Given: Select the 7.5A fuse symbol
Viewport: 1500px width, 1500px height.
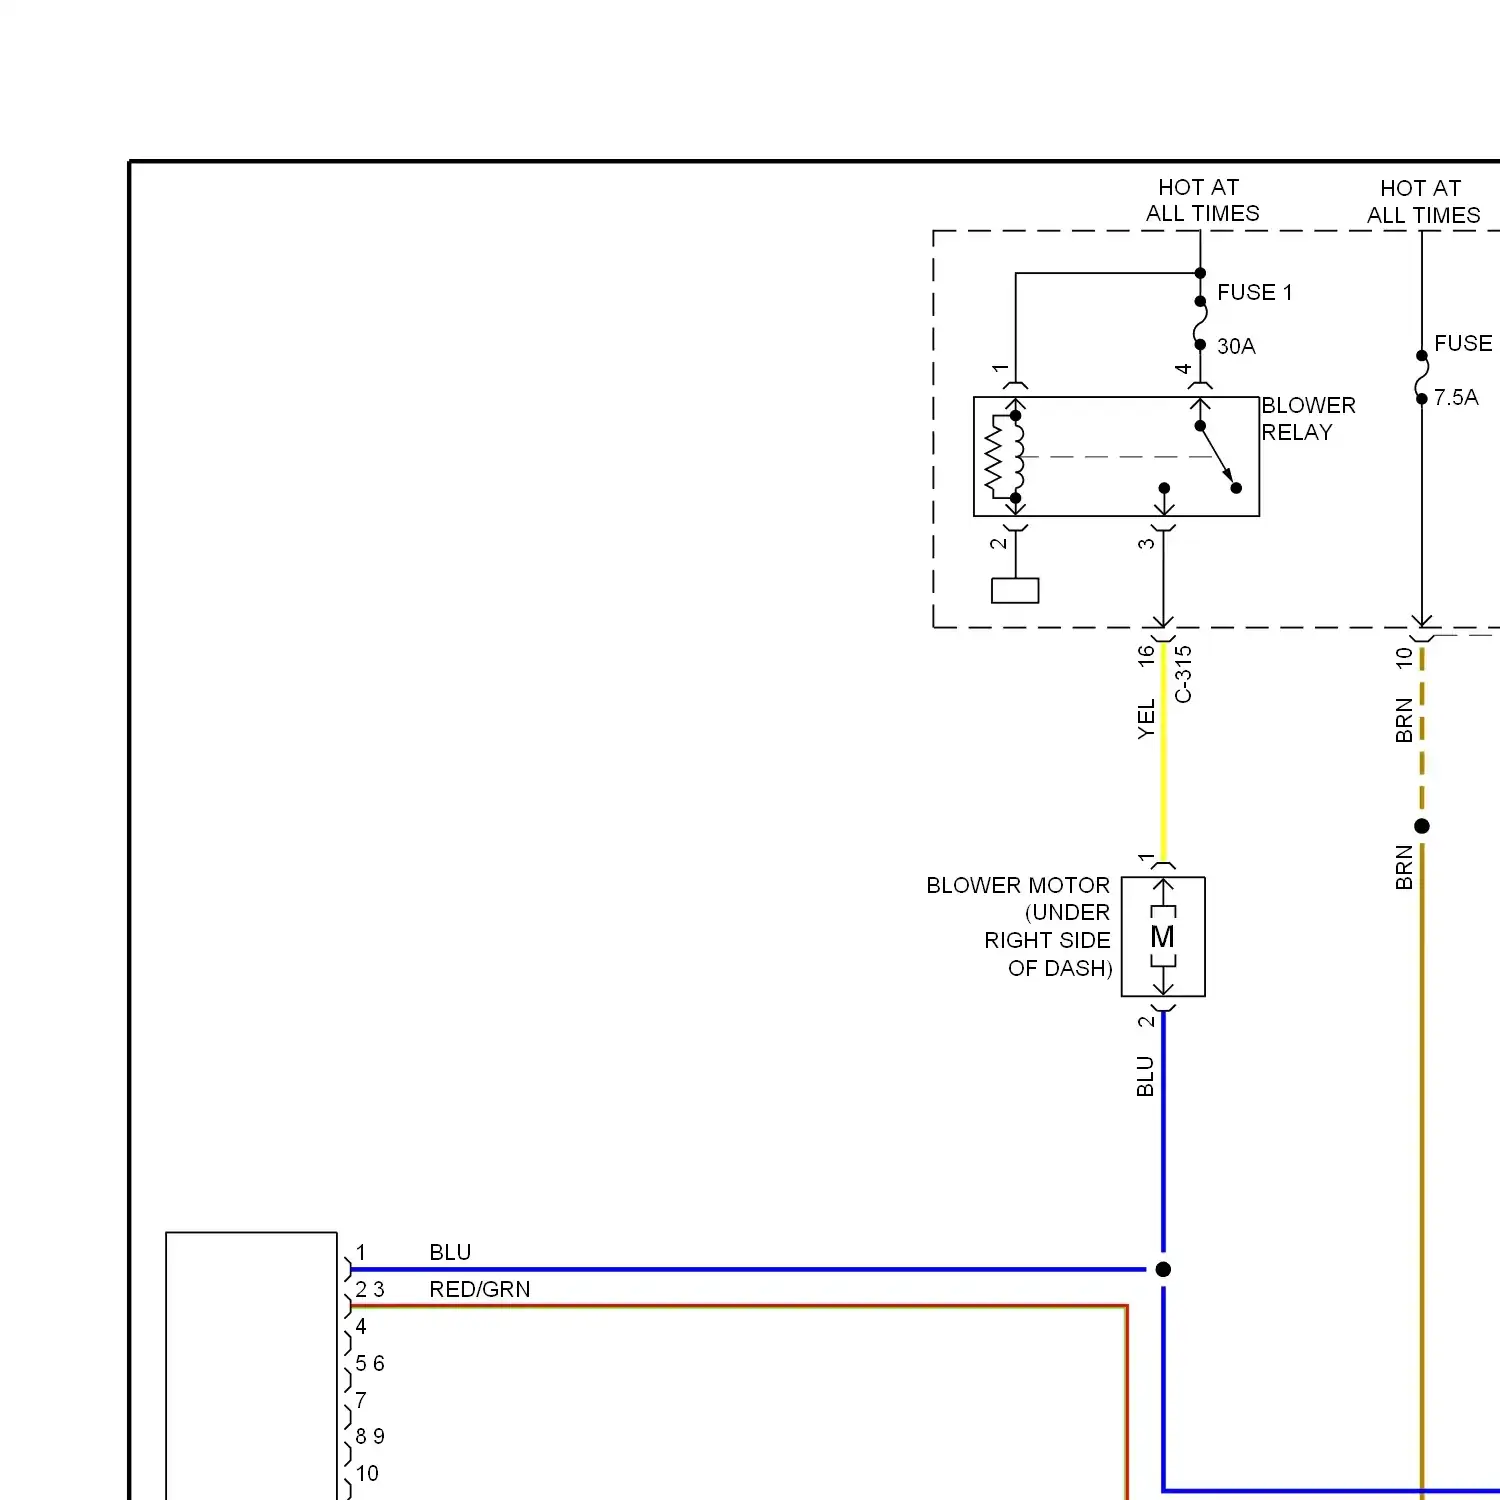Looking at the screenshot, I should (x=1422, y=377).
